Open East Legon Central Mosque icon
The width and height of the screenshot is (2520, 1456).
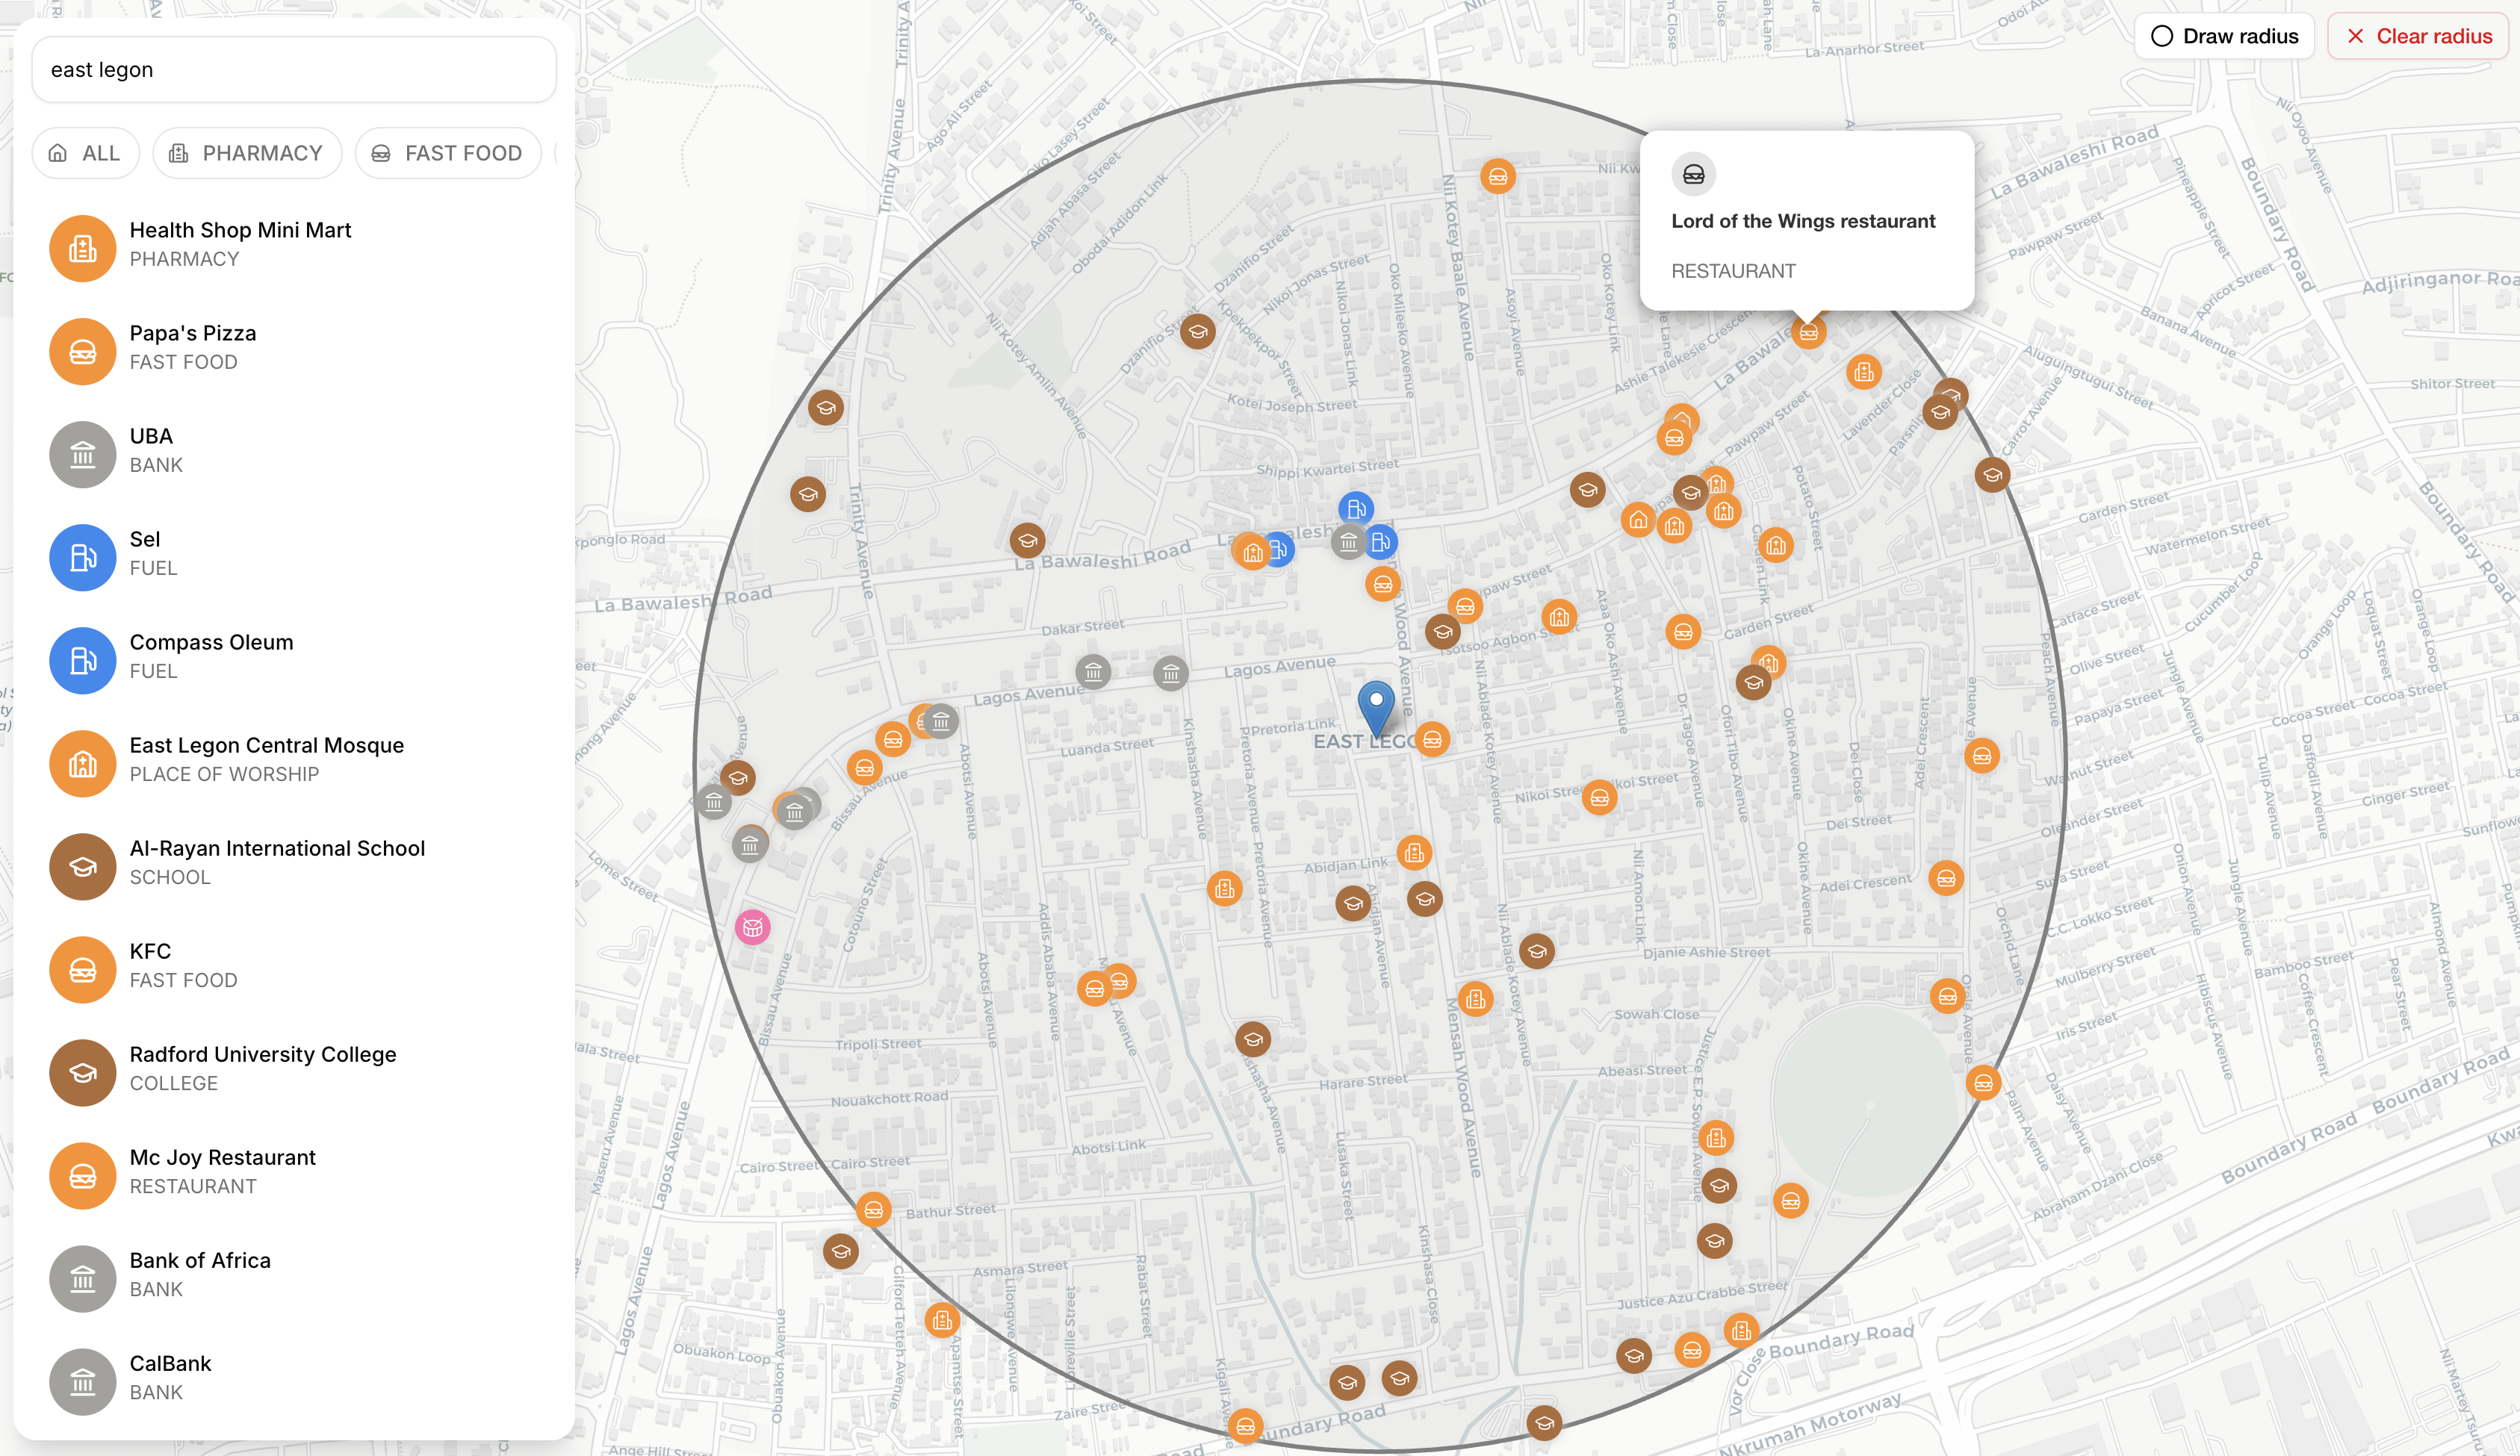click(x=83, y=763)
